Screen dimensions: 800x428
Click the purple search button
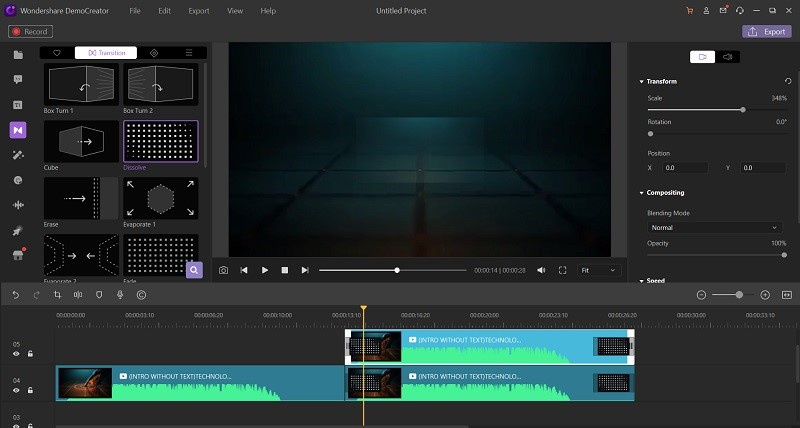[x=194, y=270]
